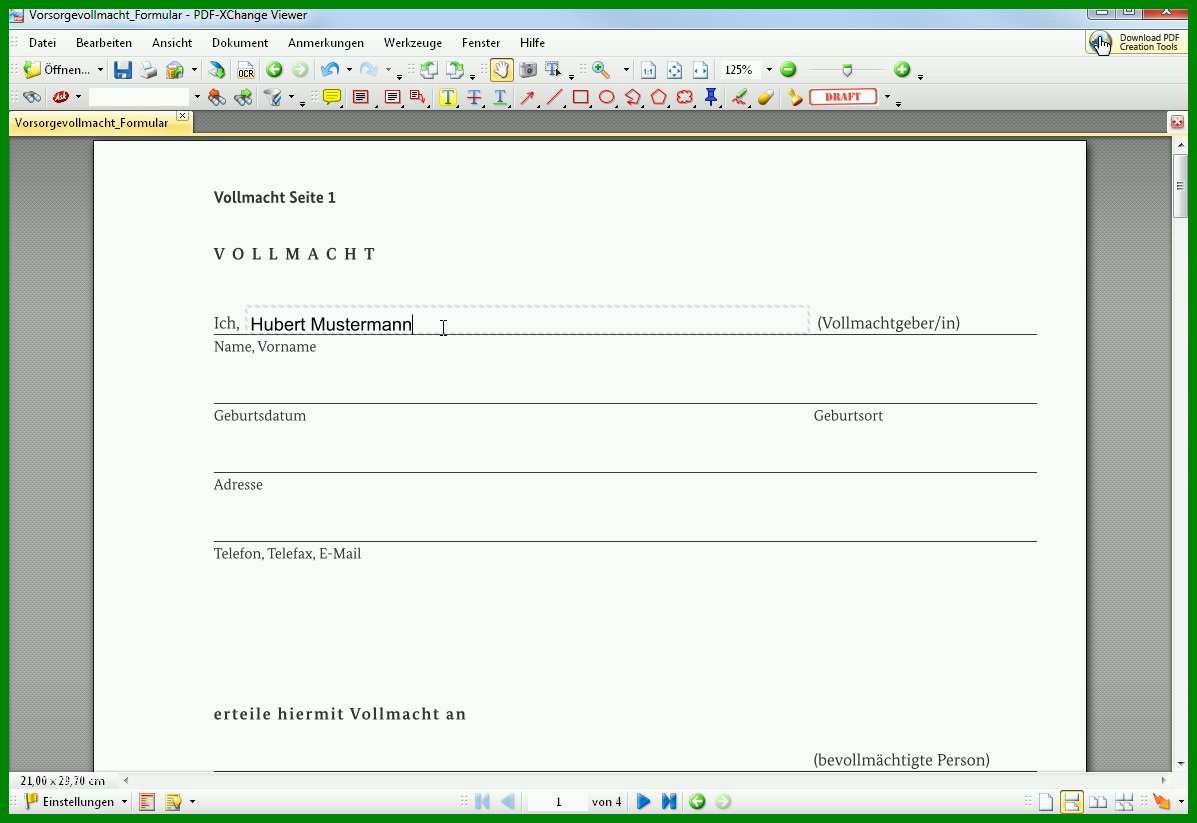The height and width of the screenshot is (823, 1197).
Task: Apply the DRAFT stamp
Action: coord(843,97)
